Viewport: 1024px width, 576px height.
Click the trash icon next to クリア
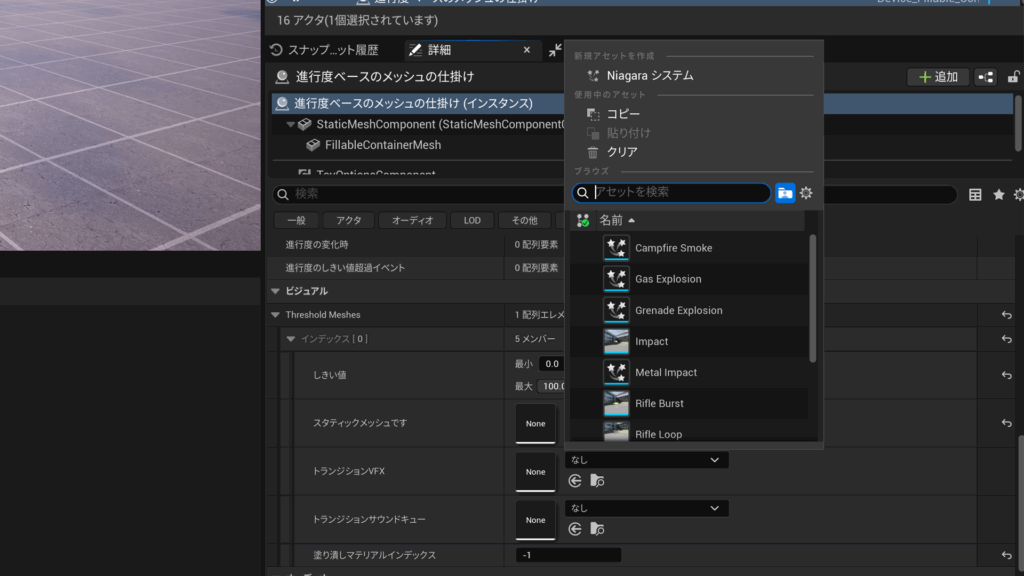point(593,152)
